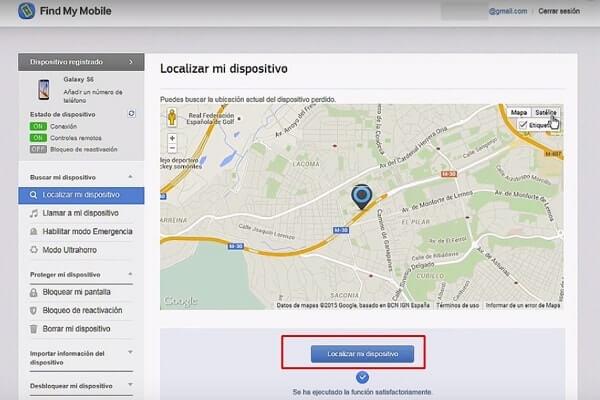600x400 pixels.
Task: Expand Importar información del dispositivo section
Action: coord(130,352)
